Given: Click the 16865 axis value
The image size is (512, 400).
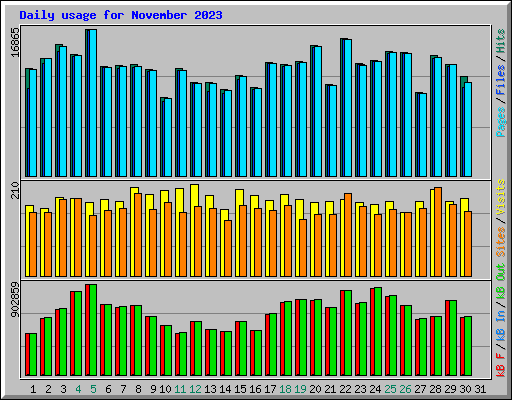Looking at the screenshot, I should (15, 42).
